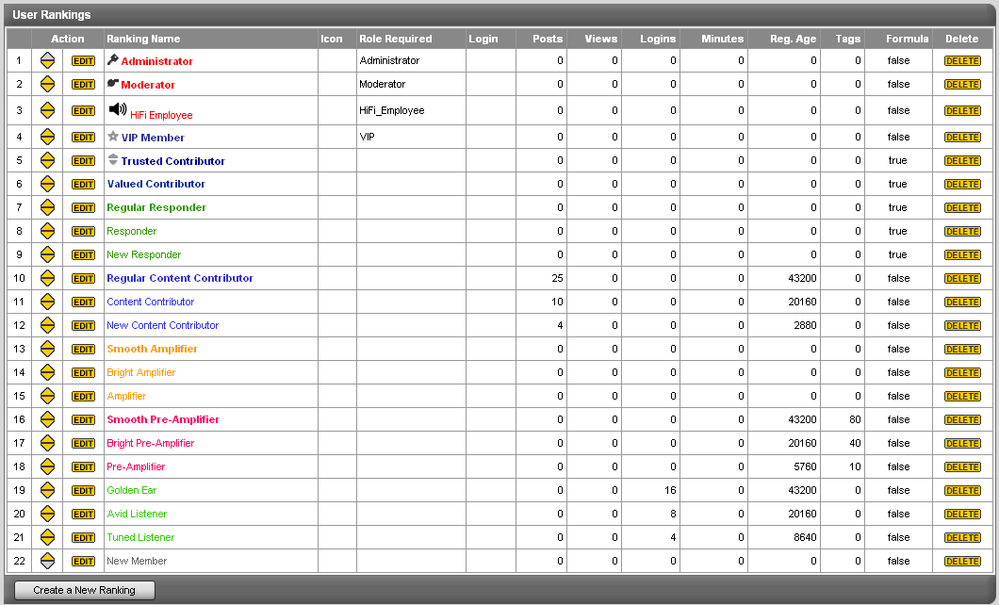Screen dimensions: 999x605
Task: Delete the Tuned Listener ranking
Action: [962, 538]
